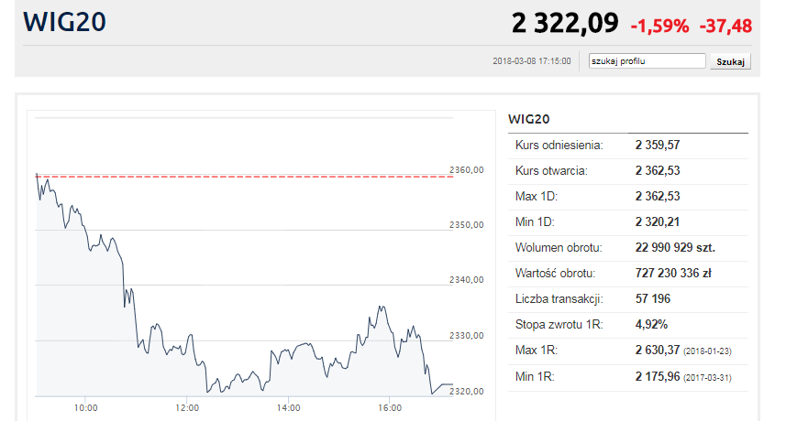Click the "szukaj profilu" search input field

[x=646, y=61]
